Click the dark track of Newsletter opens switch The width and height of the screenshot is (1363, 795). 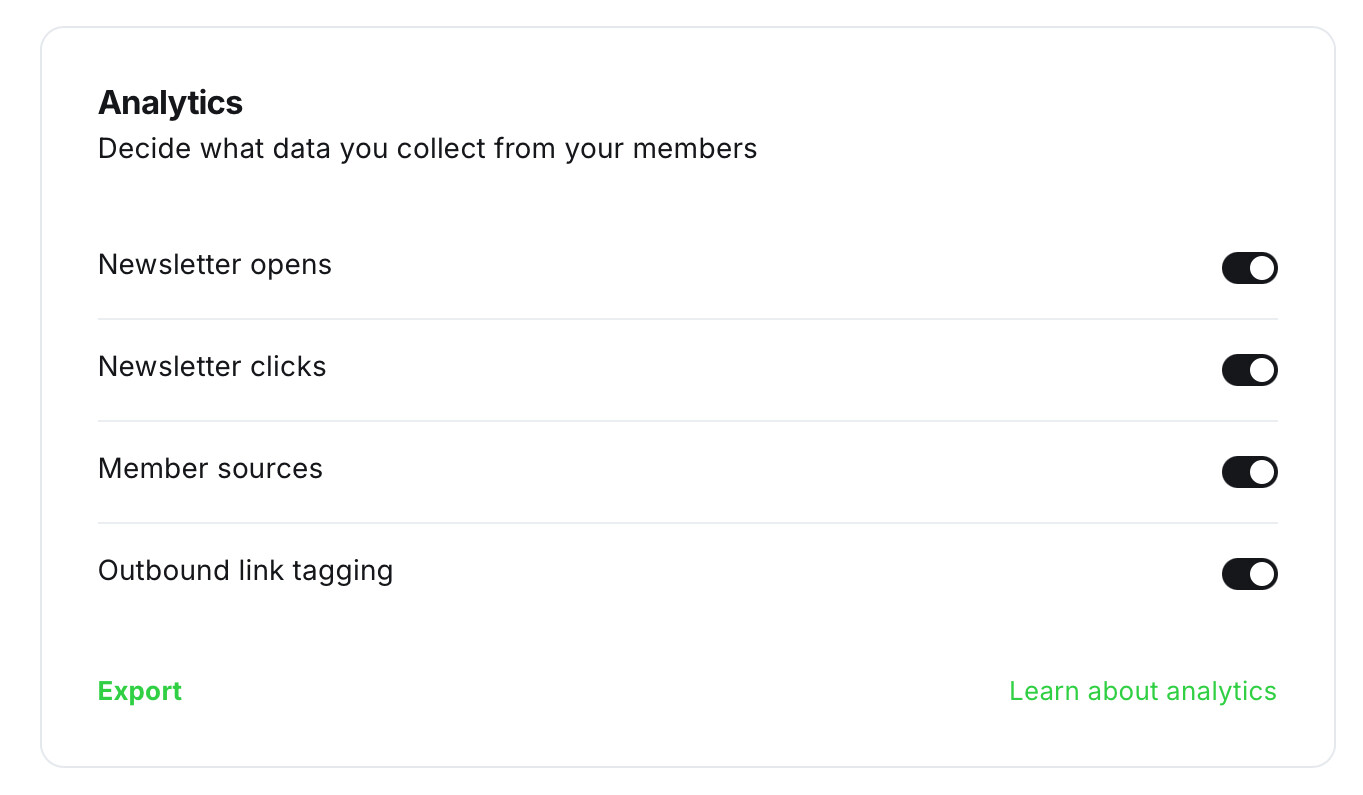click(1235, 268)
